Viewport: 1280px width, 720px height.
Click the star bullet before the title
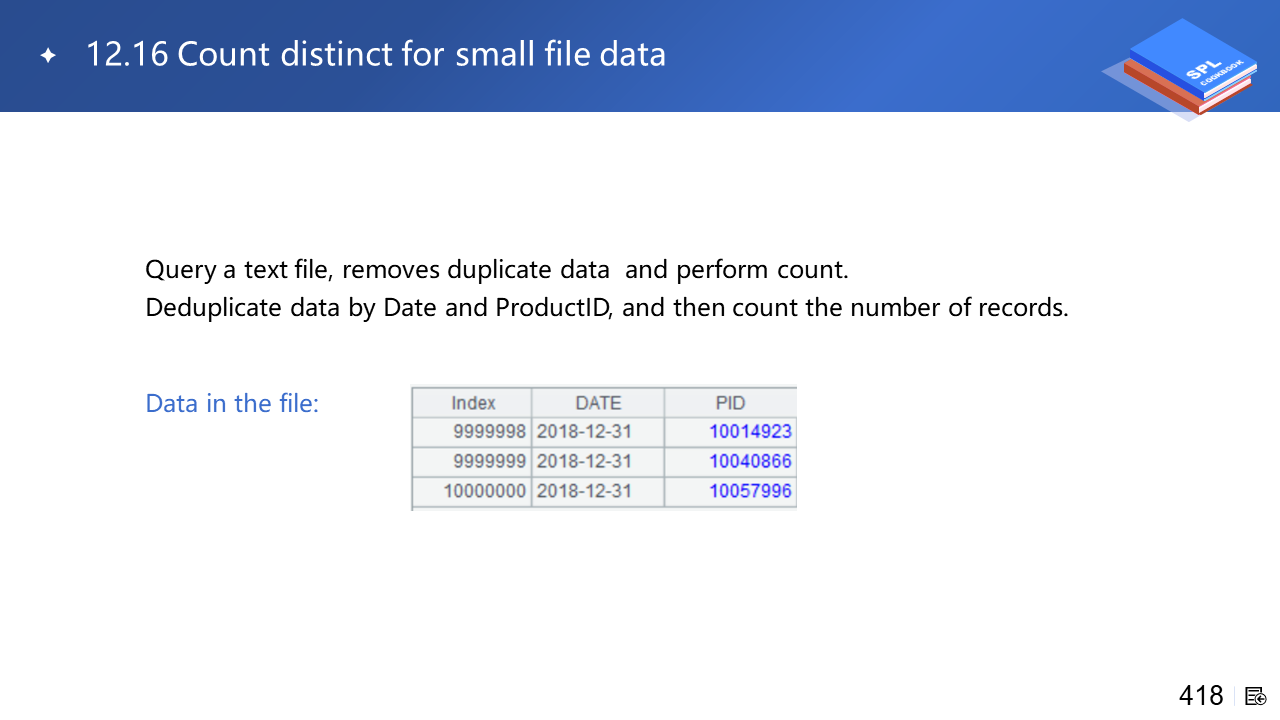(x=48, y=55)
